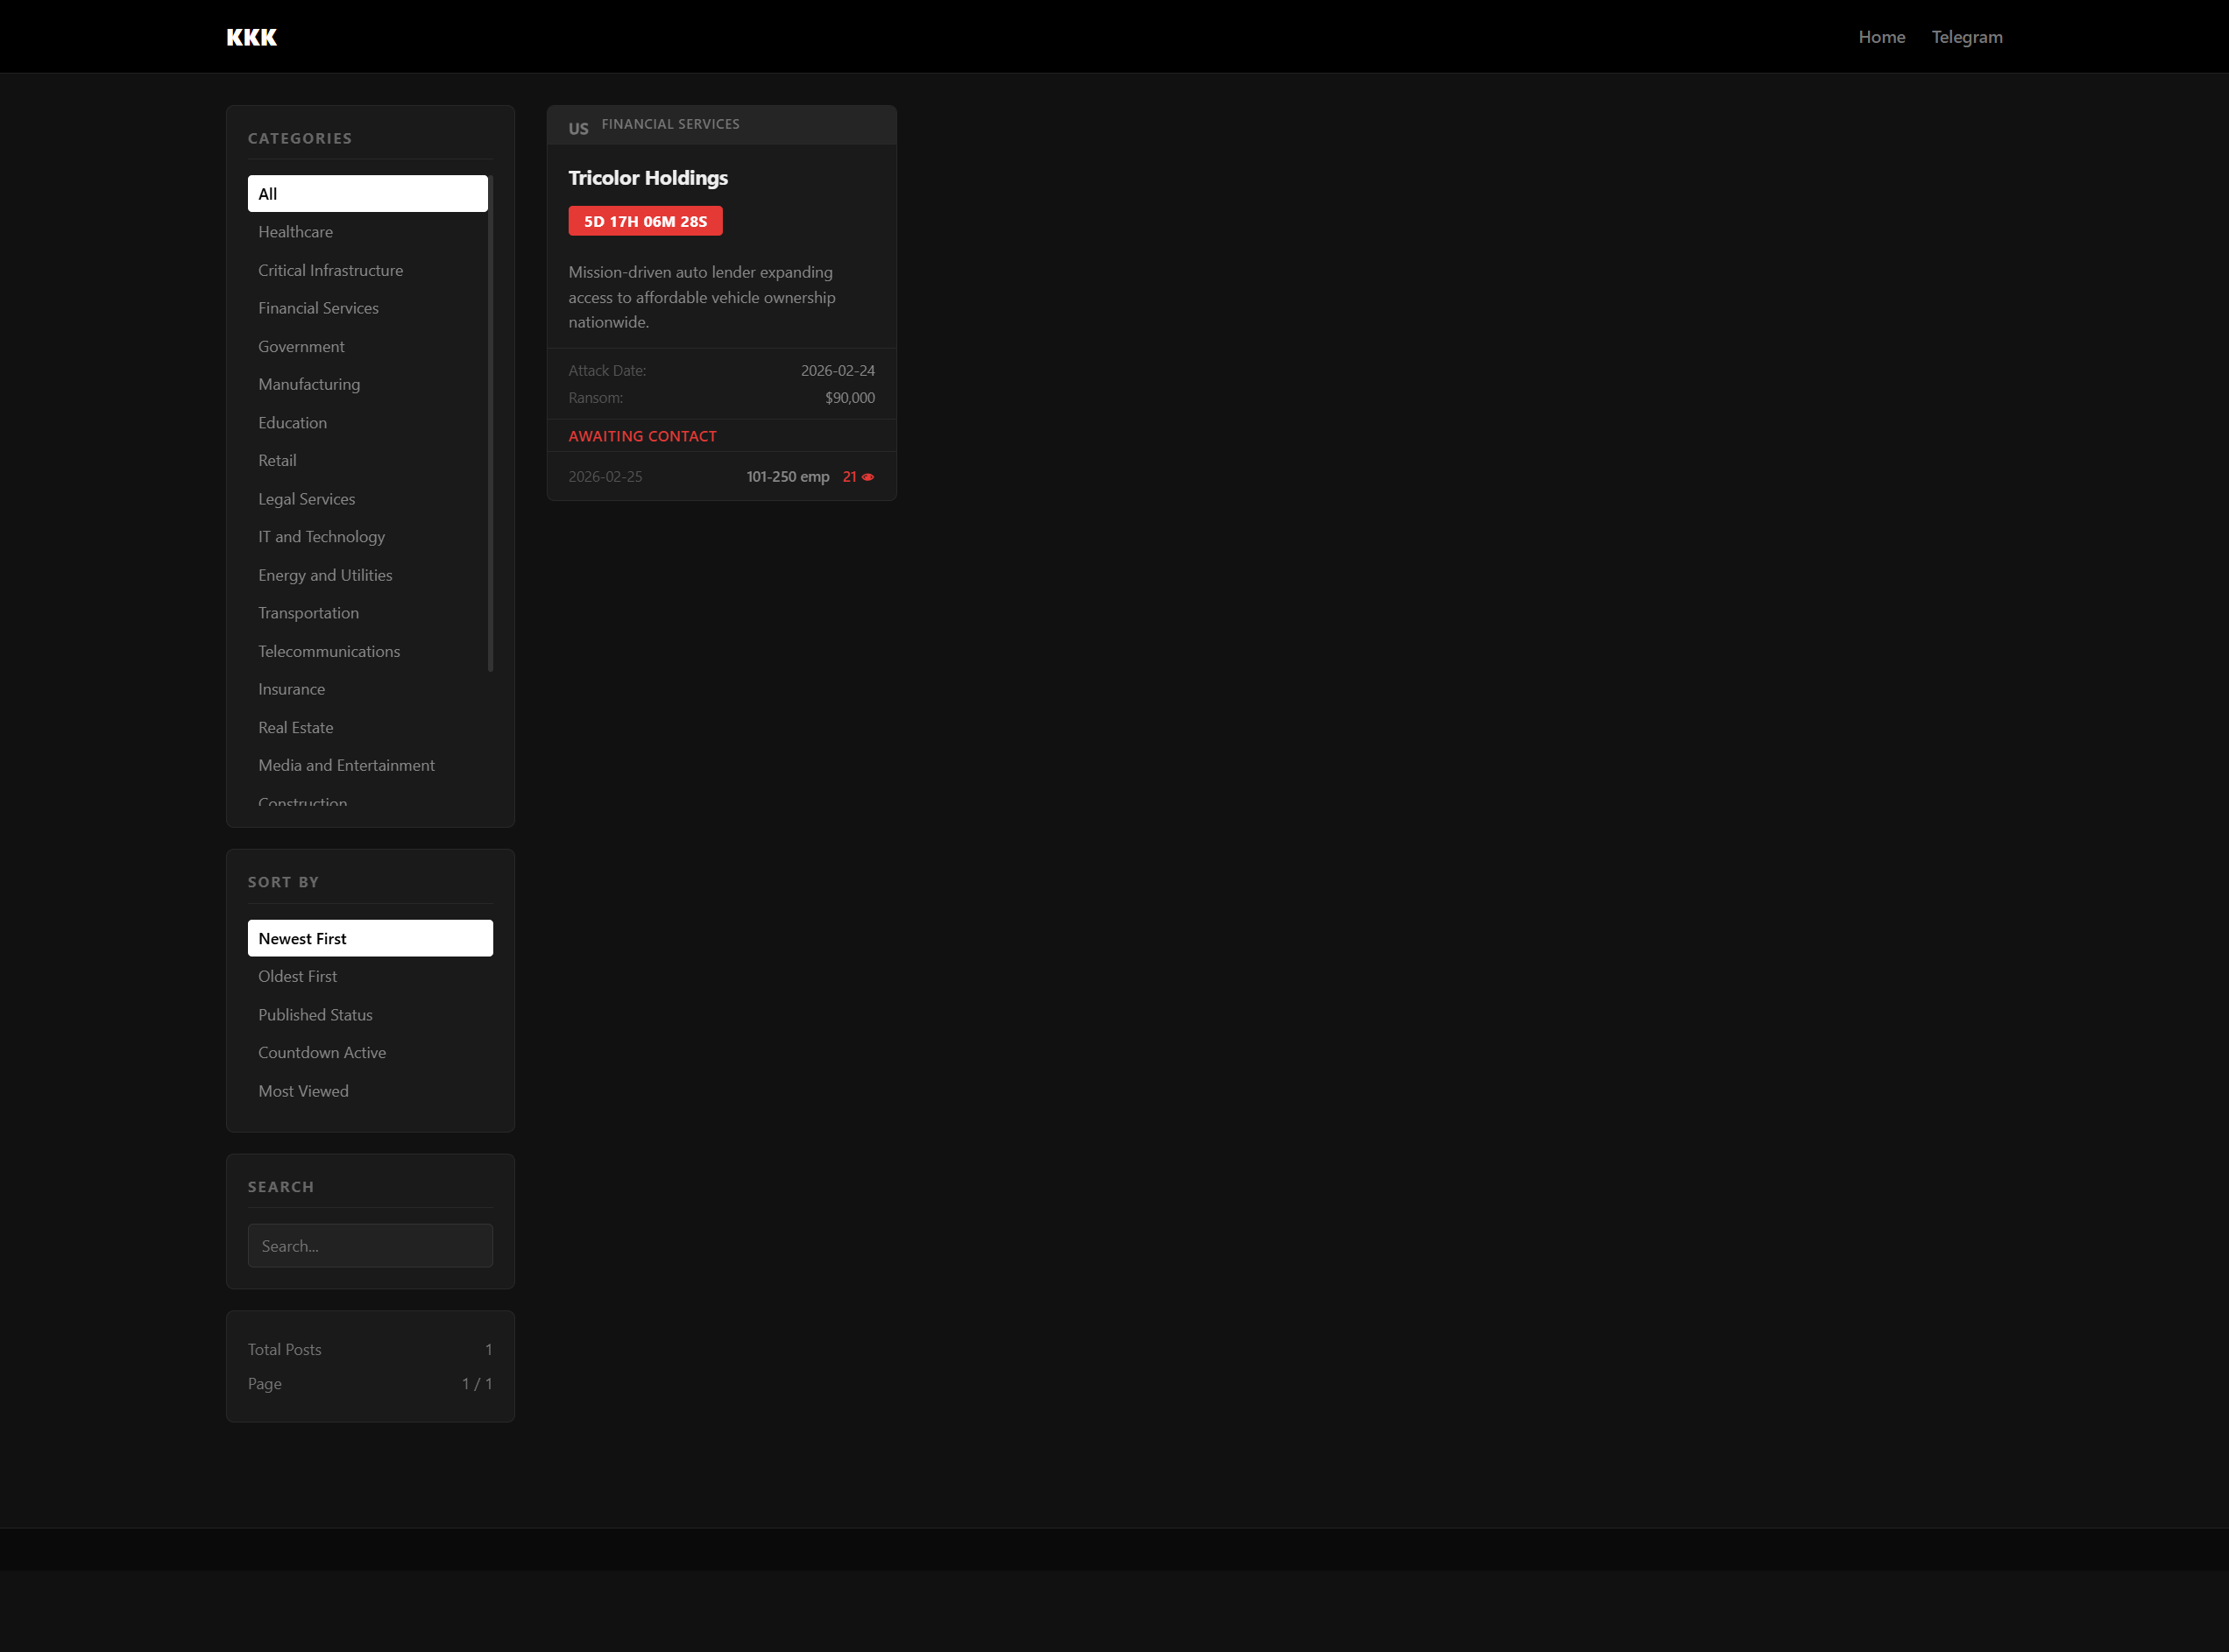Sort posts by Oldest First
Screen dimensions: 2229x1652
297,976
